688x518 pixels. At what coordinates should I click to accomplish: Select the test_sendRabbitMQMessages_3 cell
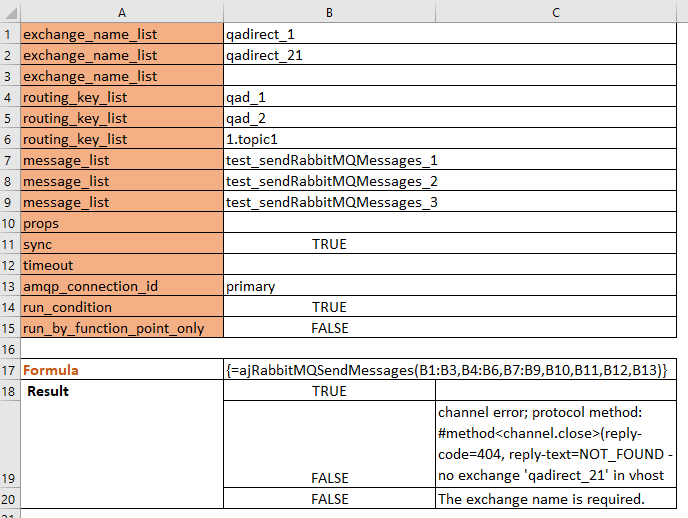332,202
